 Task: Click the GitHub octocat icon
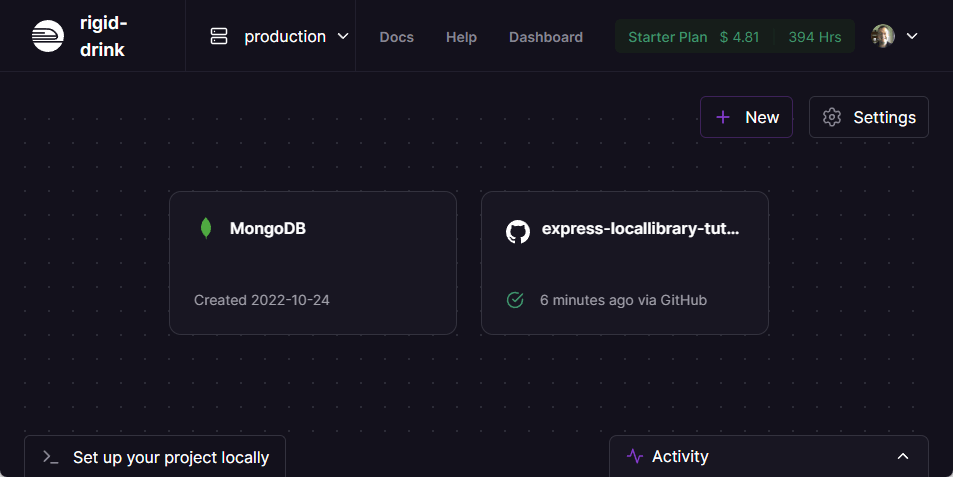pyautogui.click(x=517, y=232)
